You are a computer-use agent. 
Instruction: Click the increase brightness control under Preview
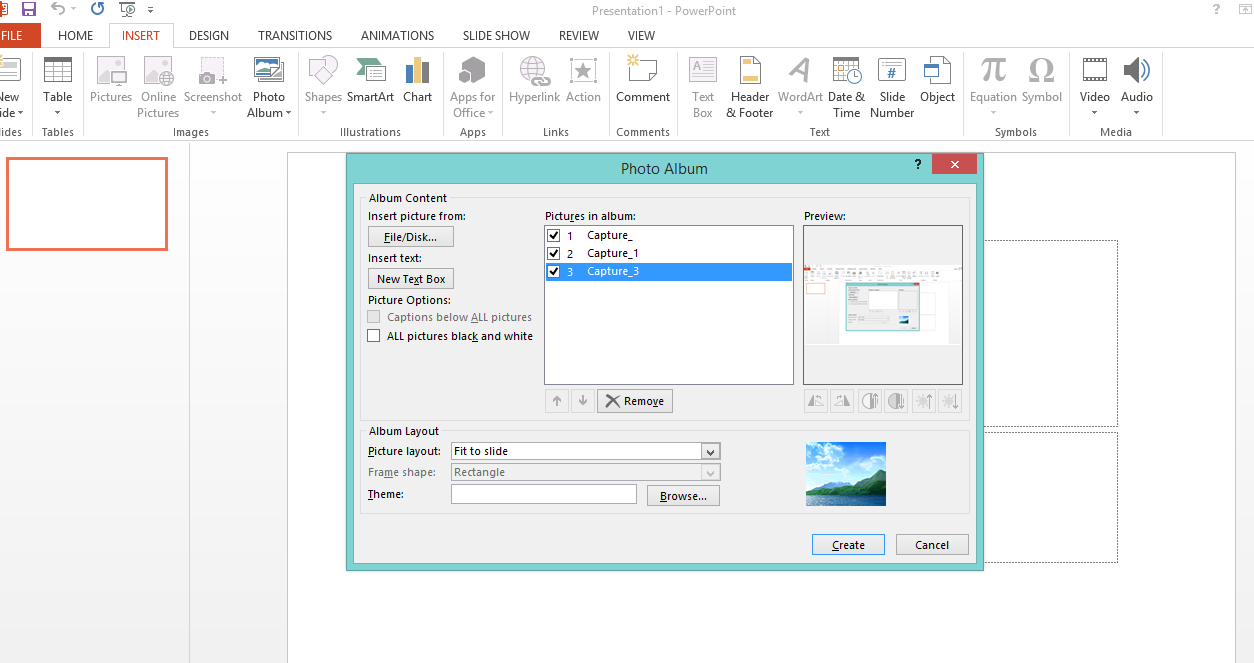[x=922, y=400]
